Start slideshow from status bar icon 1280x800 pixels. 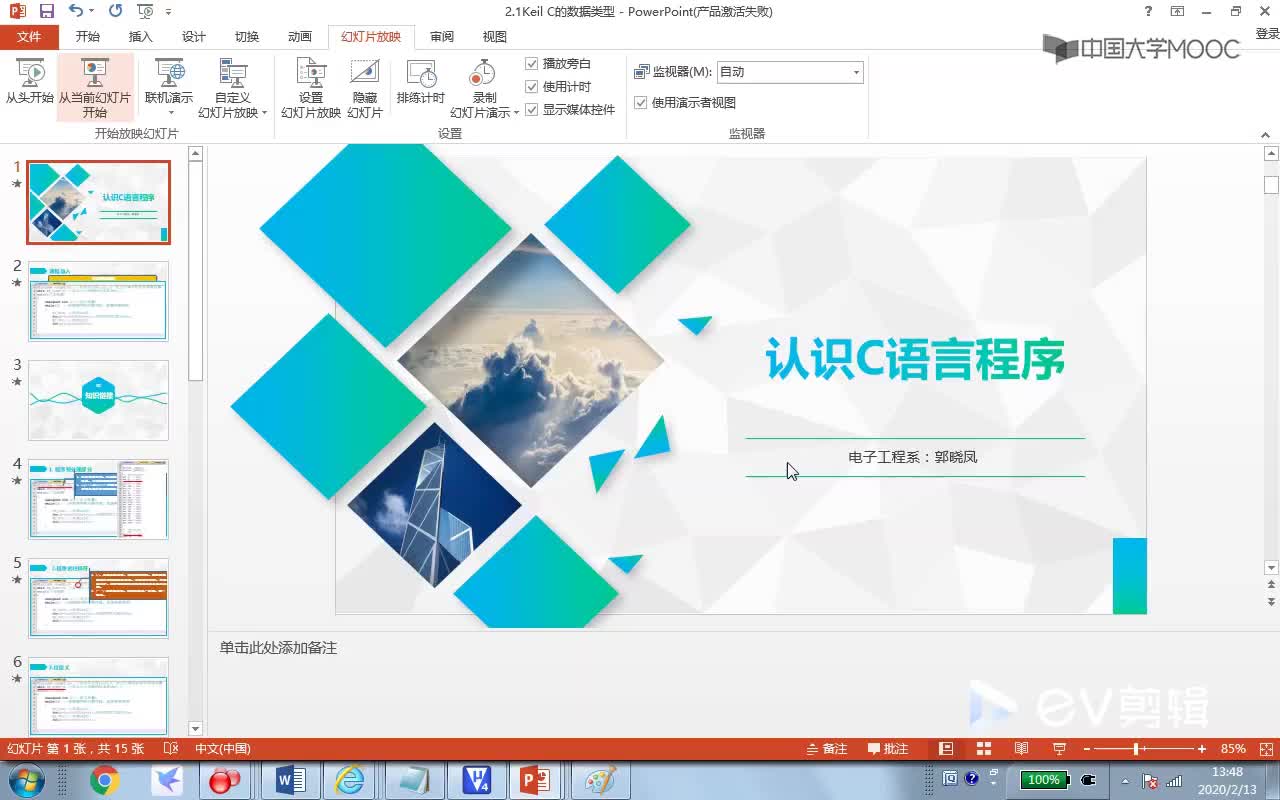(1059, 748)
